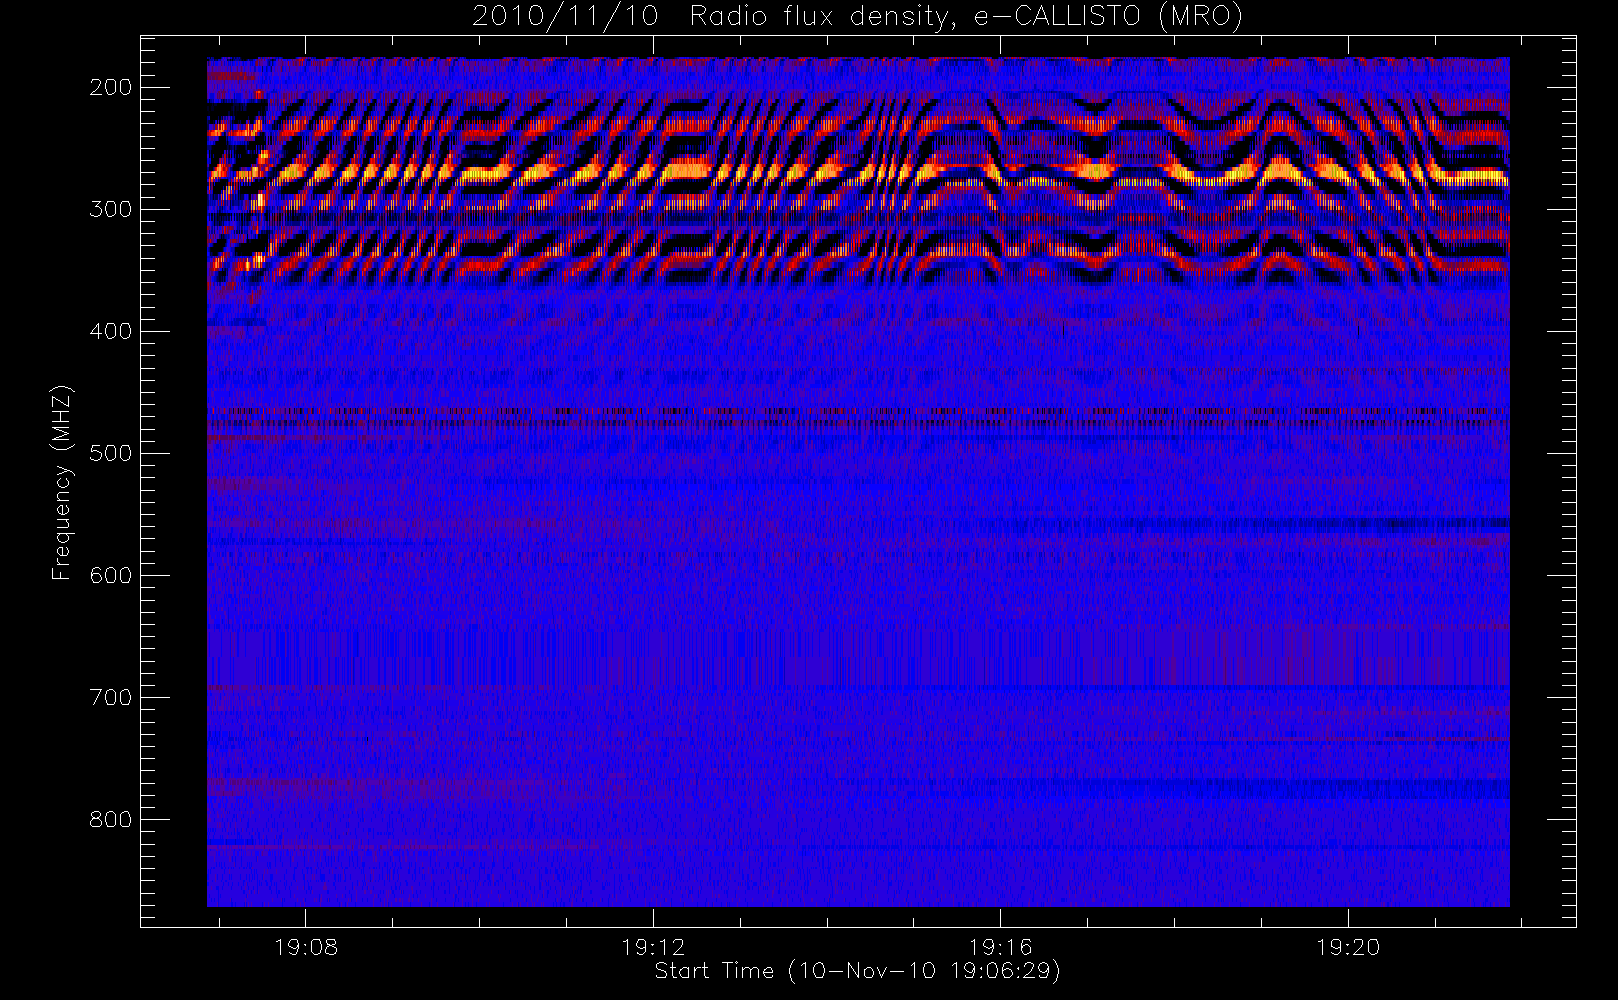The height and width of the screenshot is (1000, 1618).
Task: Click the 700 frequency tick label
Action: tap(111, 697)
